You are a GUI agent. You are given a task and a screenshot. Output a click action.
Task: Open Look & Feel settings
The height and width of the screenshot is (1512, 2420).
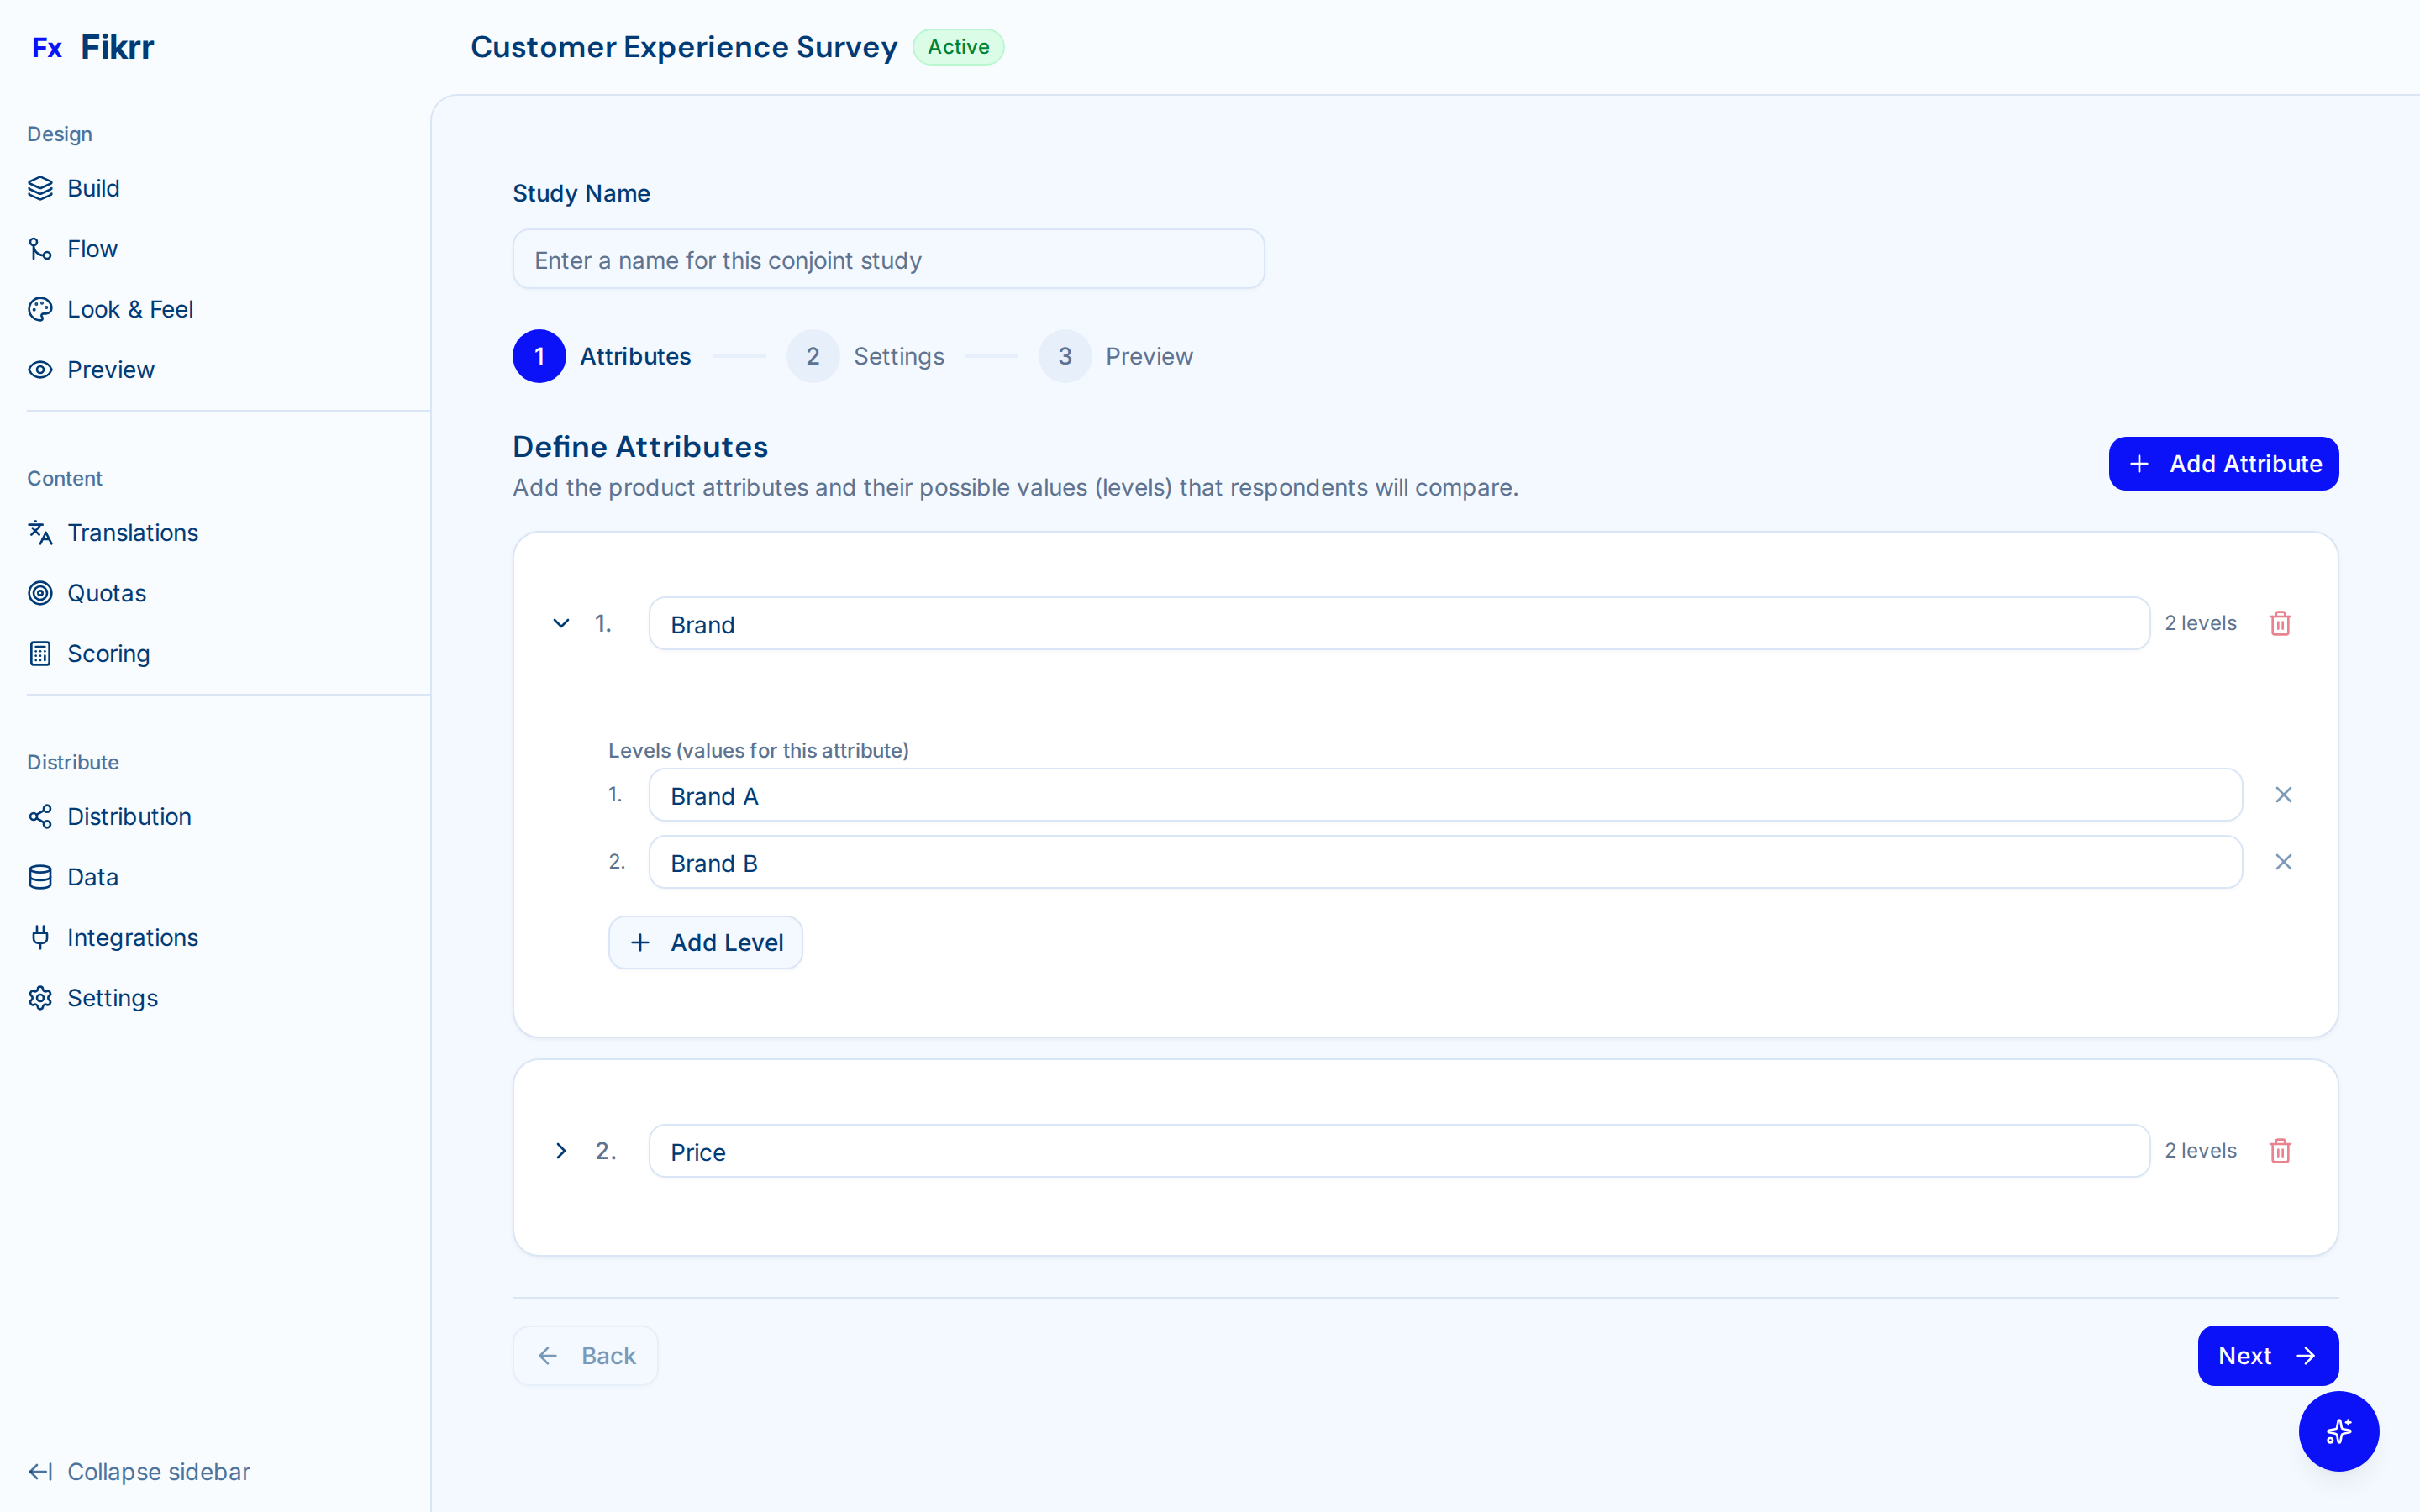point(130,309)
